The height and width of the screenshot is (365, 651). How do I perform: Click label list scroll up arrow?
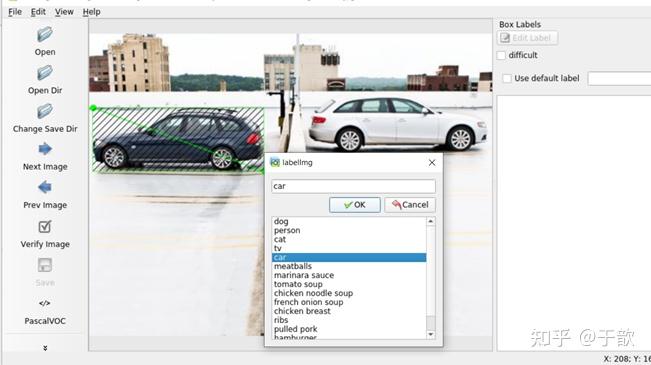(x=431, y=221)
